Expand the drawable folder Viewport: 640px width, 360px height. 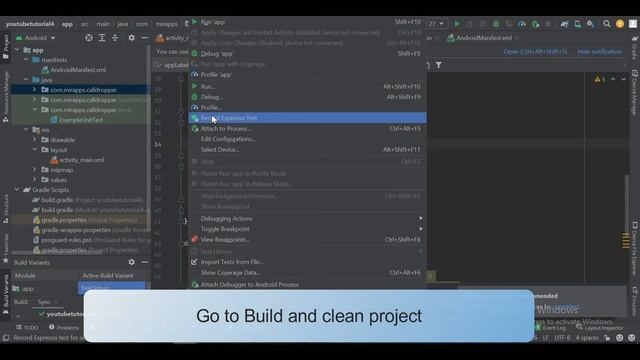(x=35, y=140)
